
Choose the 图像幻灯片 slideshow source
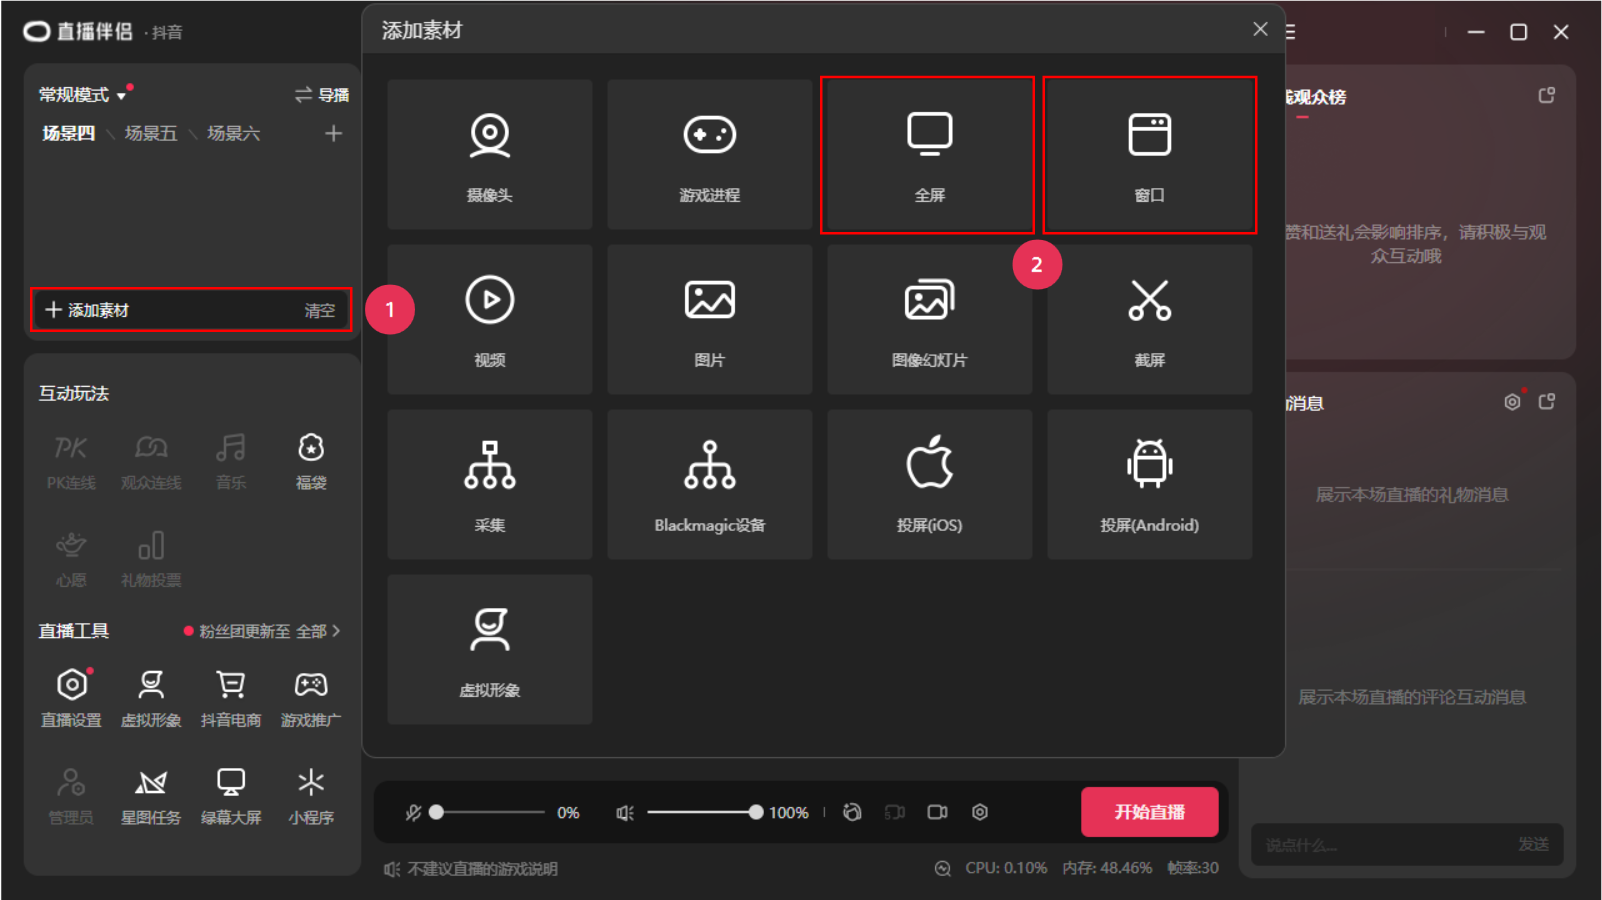click(x=930, y=320)
